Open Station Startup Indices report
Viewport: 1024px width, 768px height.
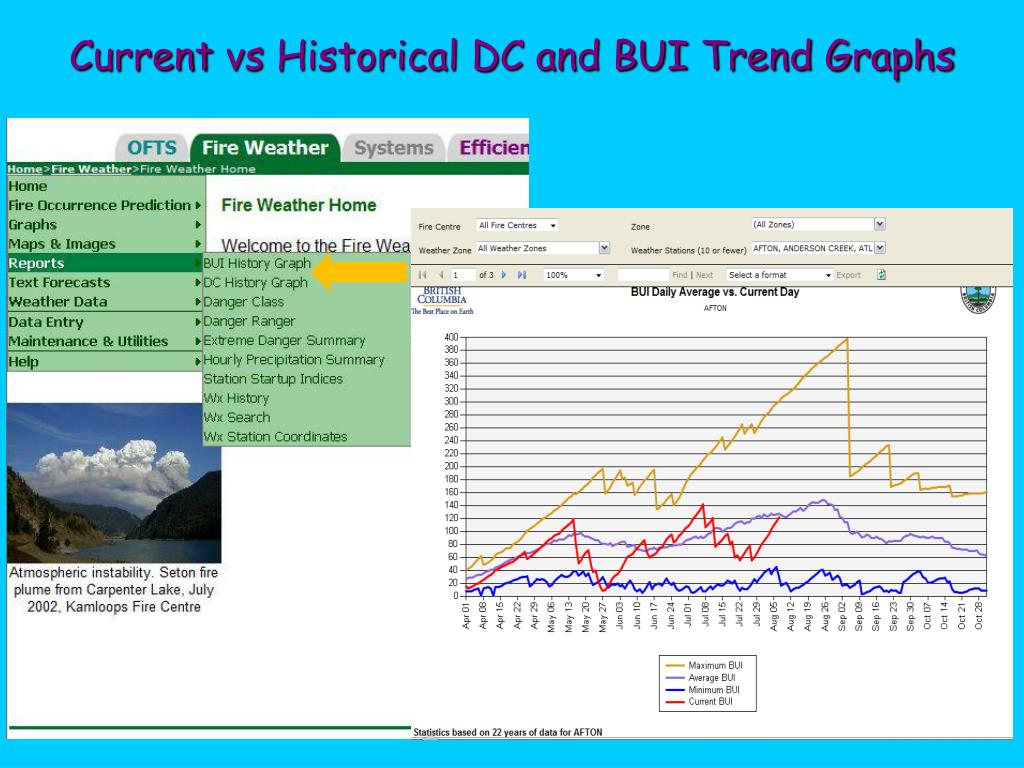point(273,379)
